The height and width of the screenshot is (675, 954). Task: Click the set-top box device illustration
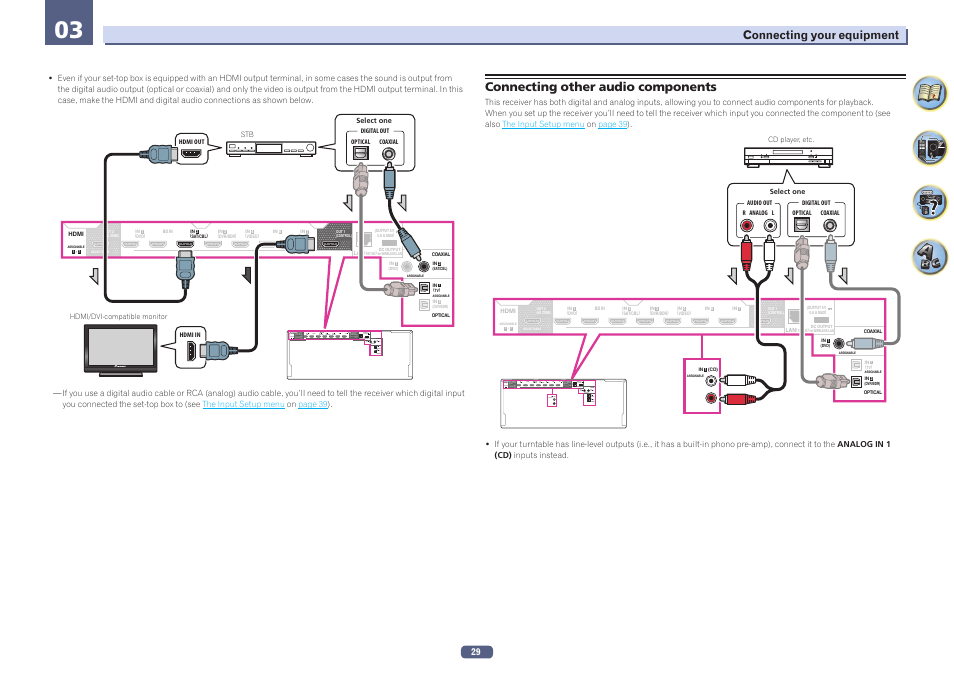point(271,149)
